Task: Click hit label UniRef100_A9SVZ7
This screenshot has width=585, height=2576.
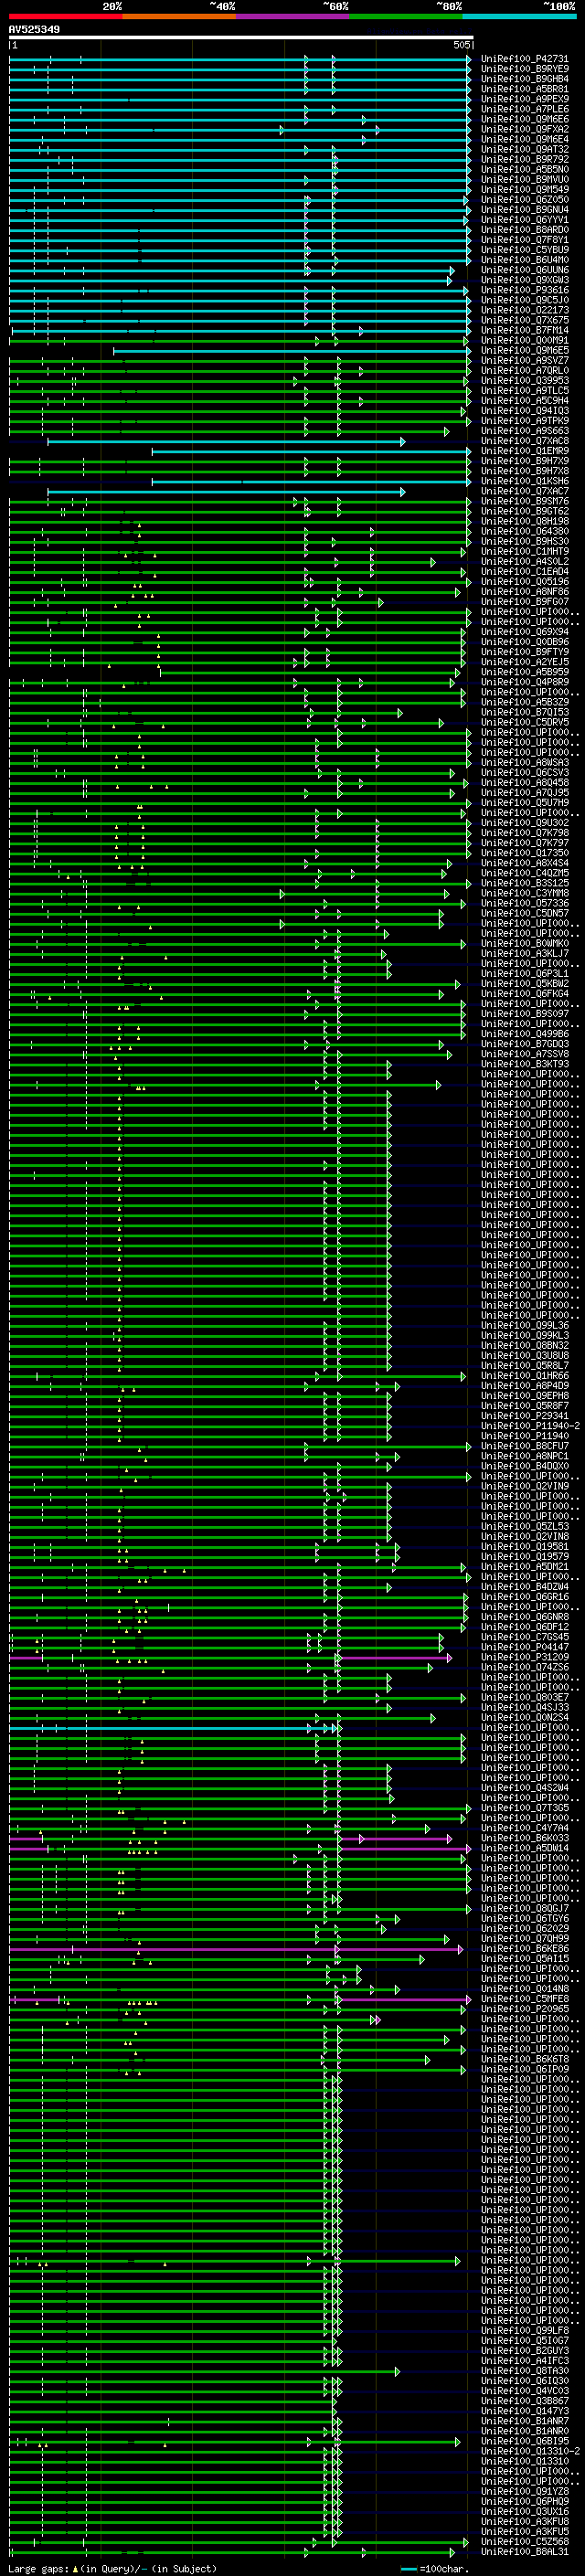Action: (x=525, y=360)
